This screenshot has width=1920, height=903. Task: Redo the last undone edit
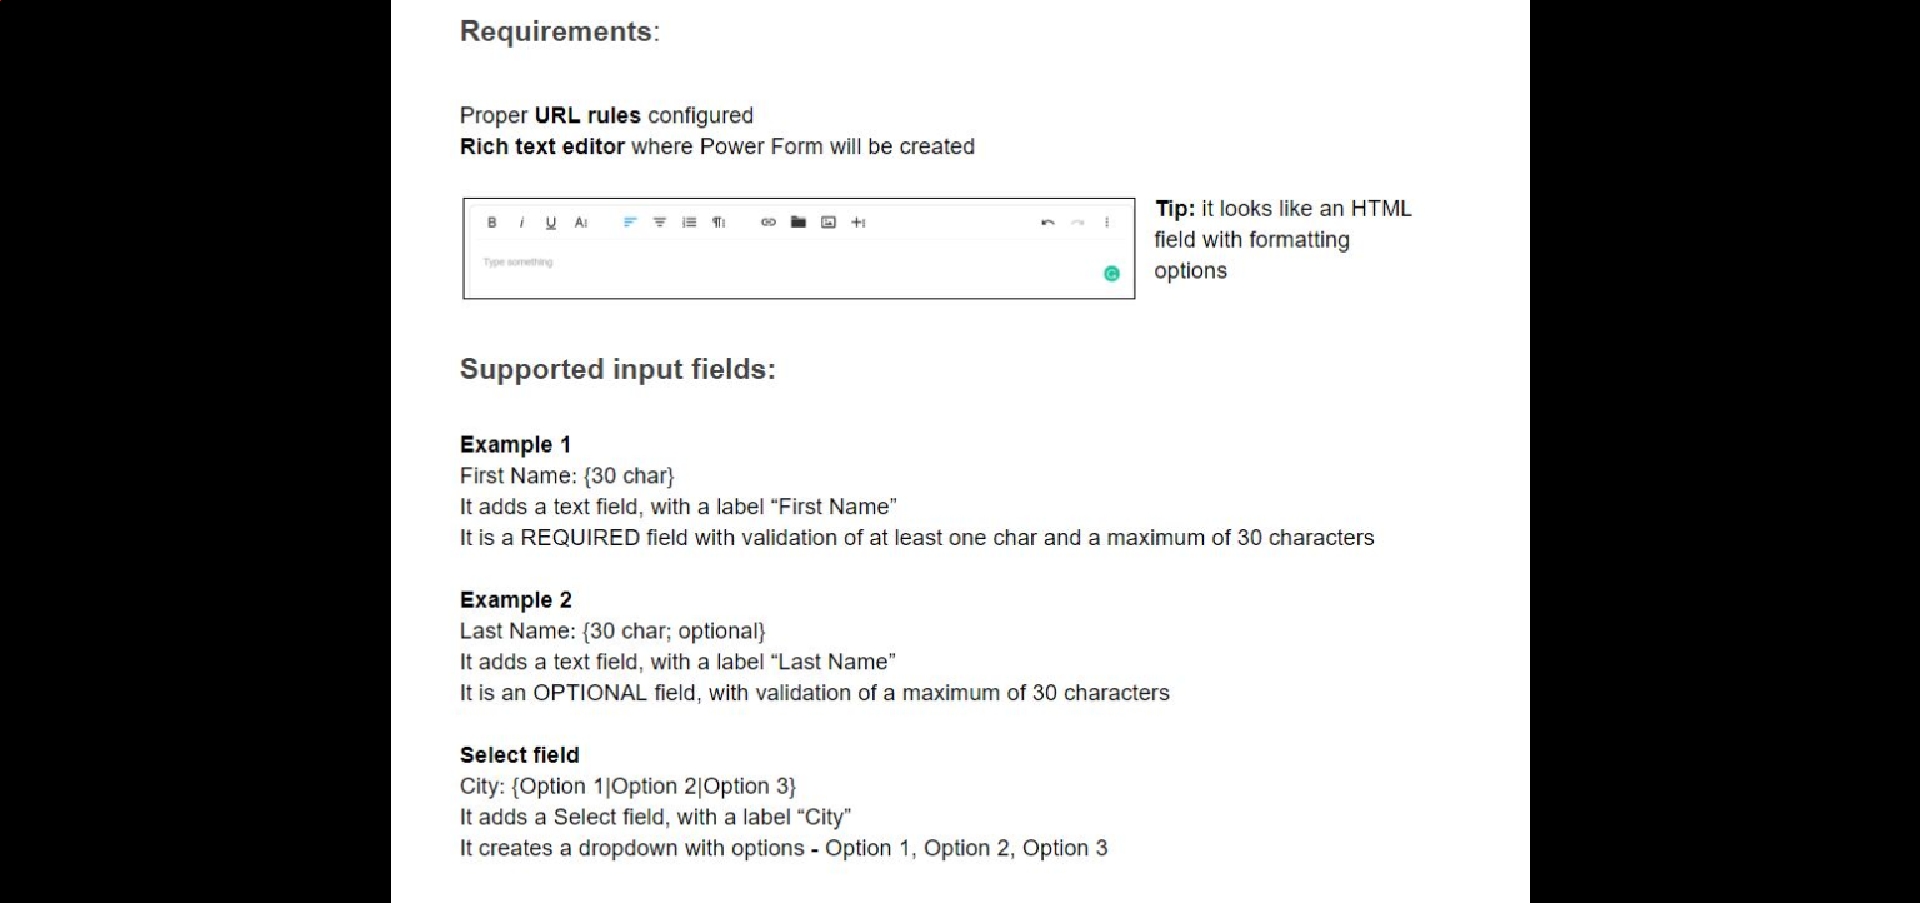click(1077, 223)
